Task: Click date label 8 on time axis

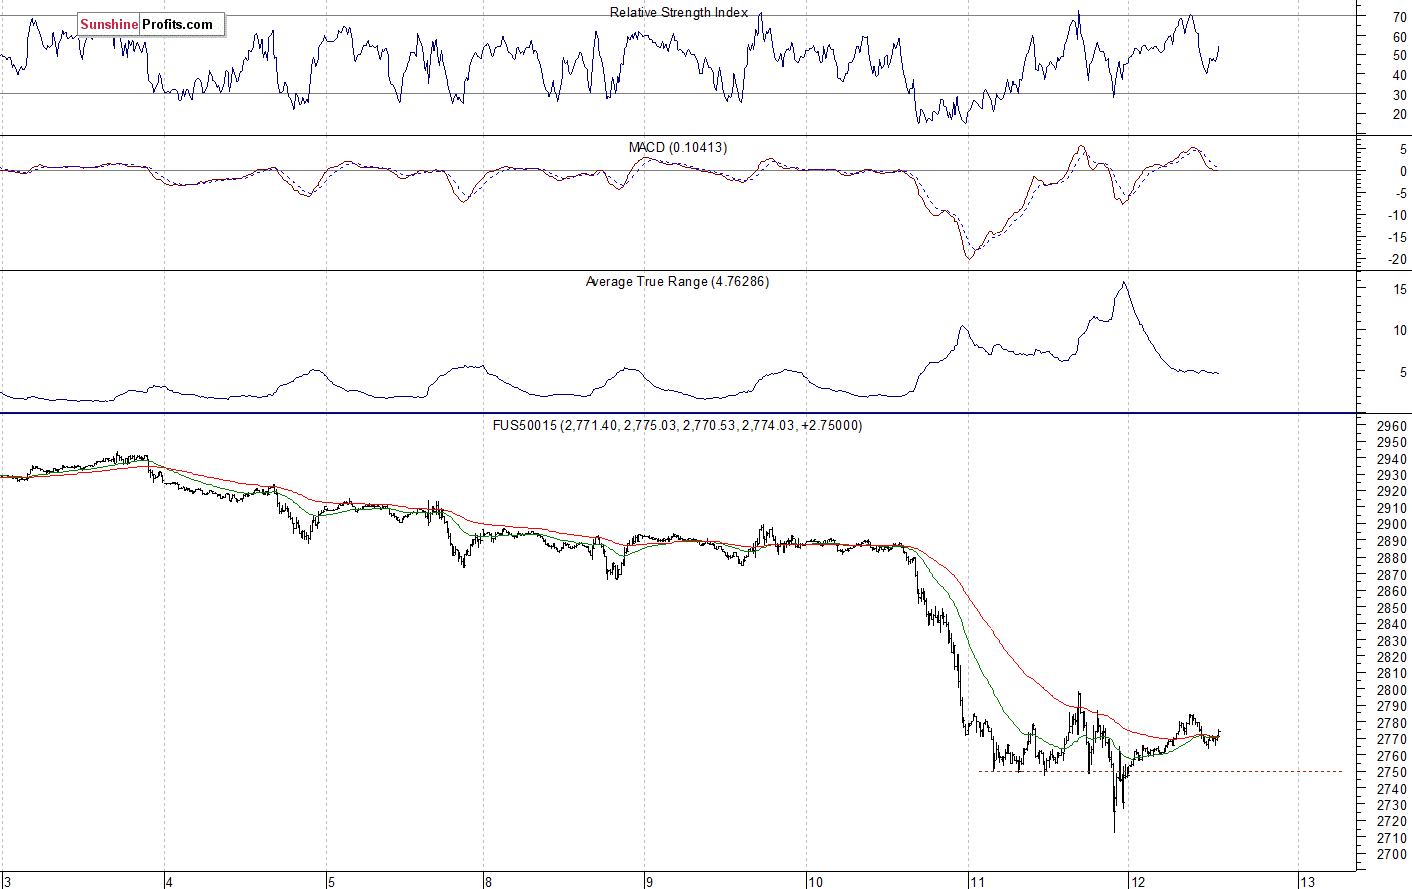Action: click(x=487, y=881)
